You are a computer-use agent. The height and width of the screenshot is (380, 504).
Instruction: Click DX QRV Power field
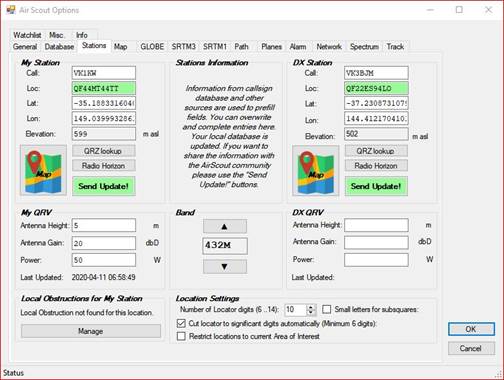(x=376, y=260)
